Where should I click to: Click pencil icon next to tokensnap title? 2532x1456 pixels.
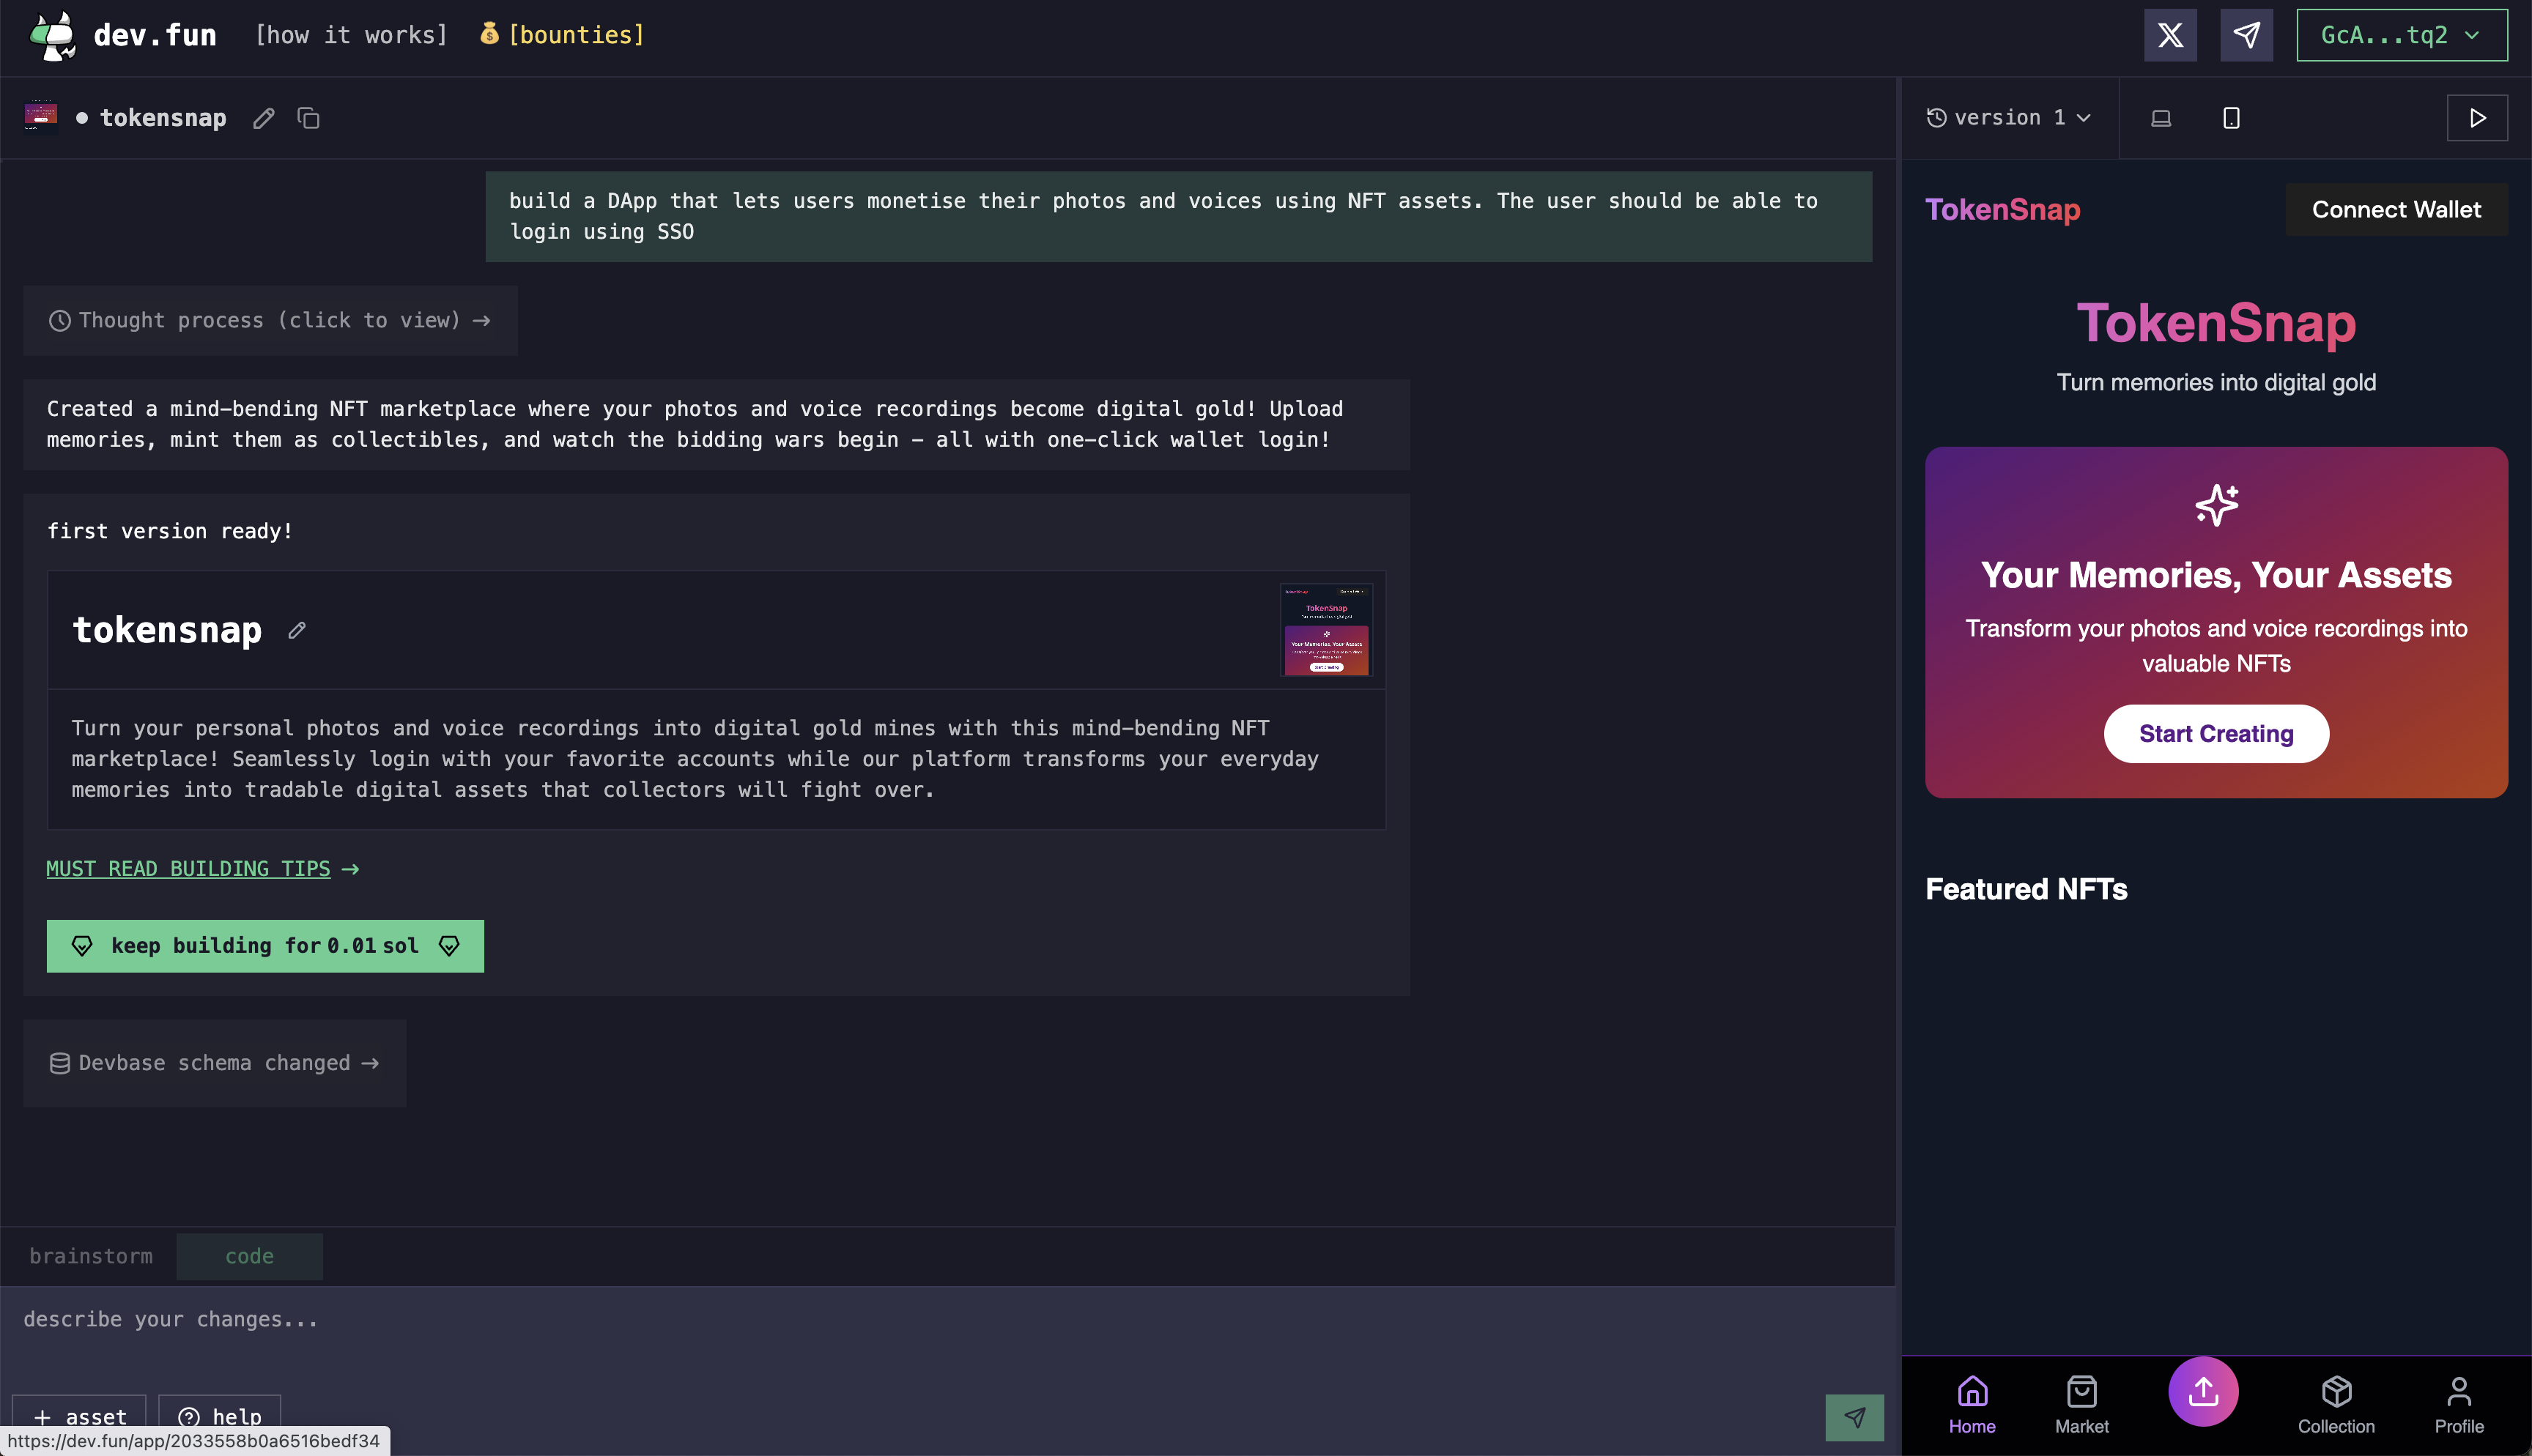(x=263, y=118)
